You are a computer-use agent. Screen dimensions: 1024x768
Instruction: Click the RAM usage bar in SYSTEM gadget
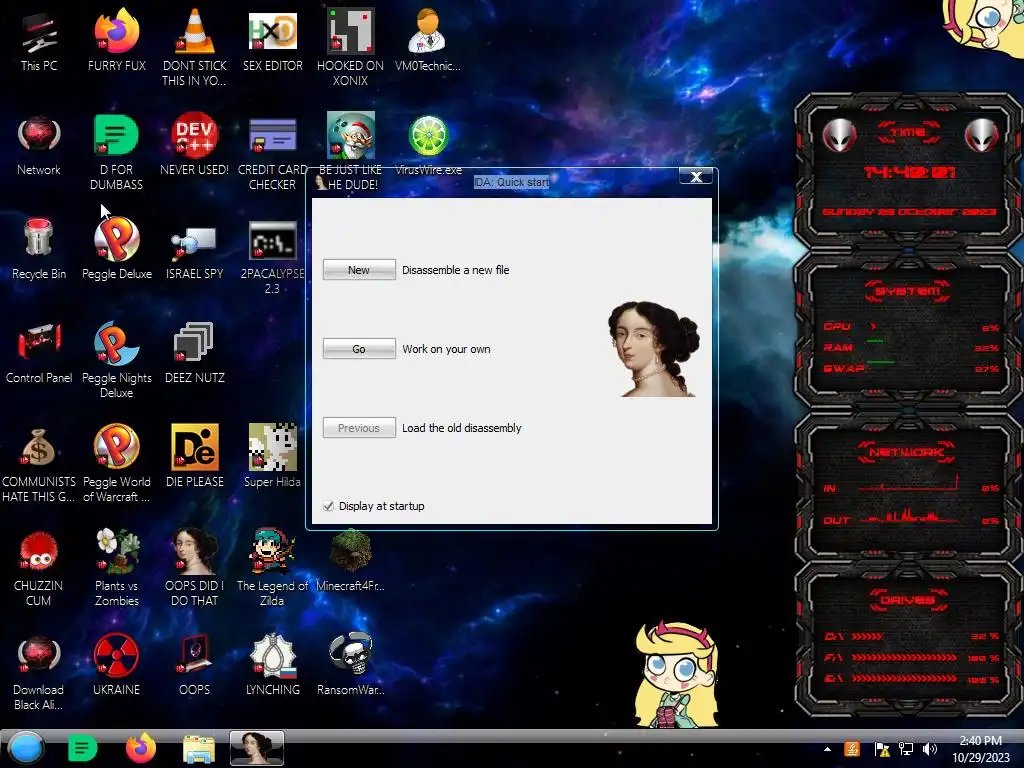coord(874,341)
